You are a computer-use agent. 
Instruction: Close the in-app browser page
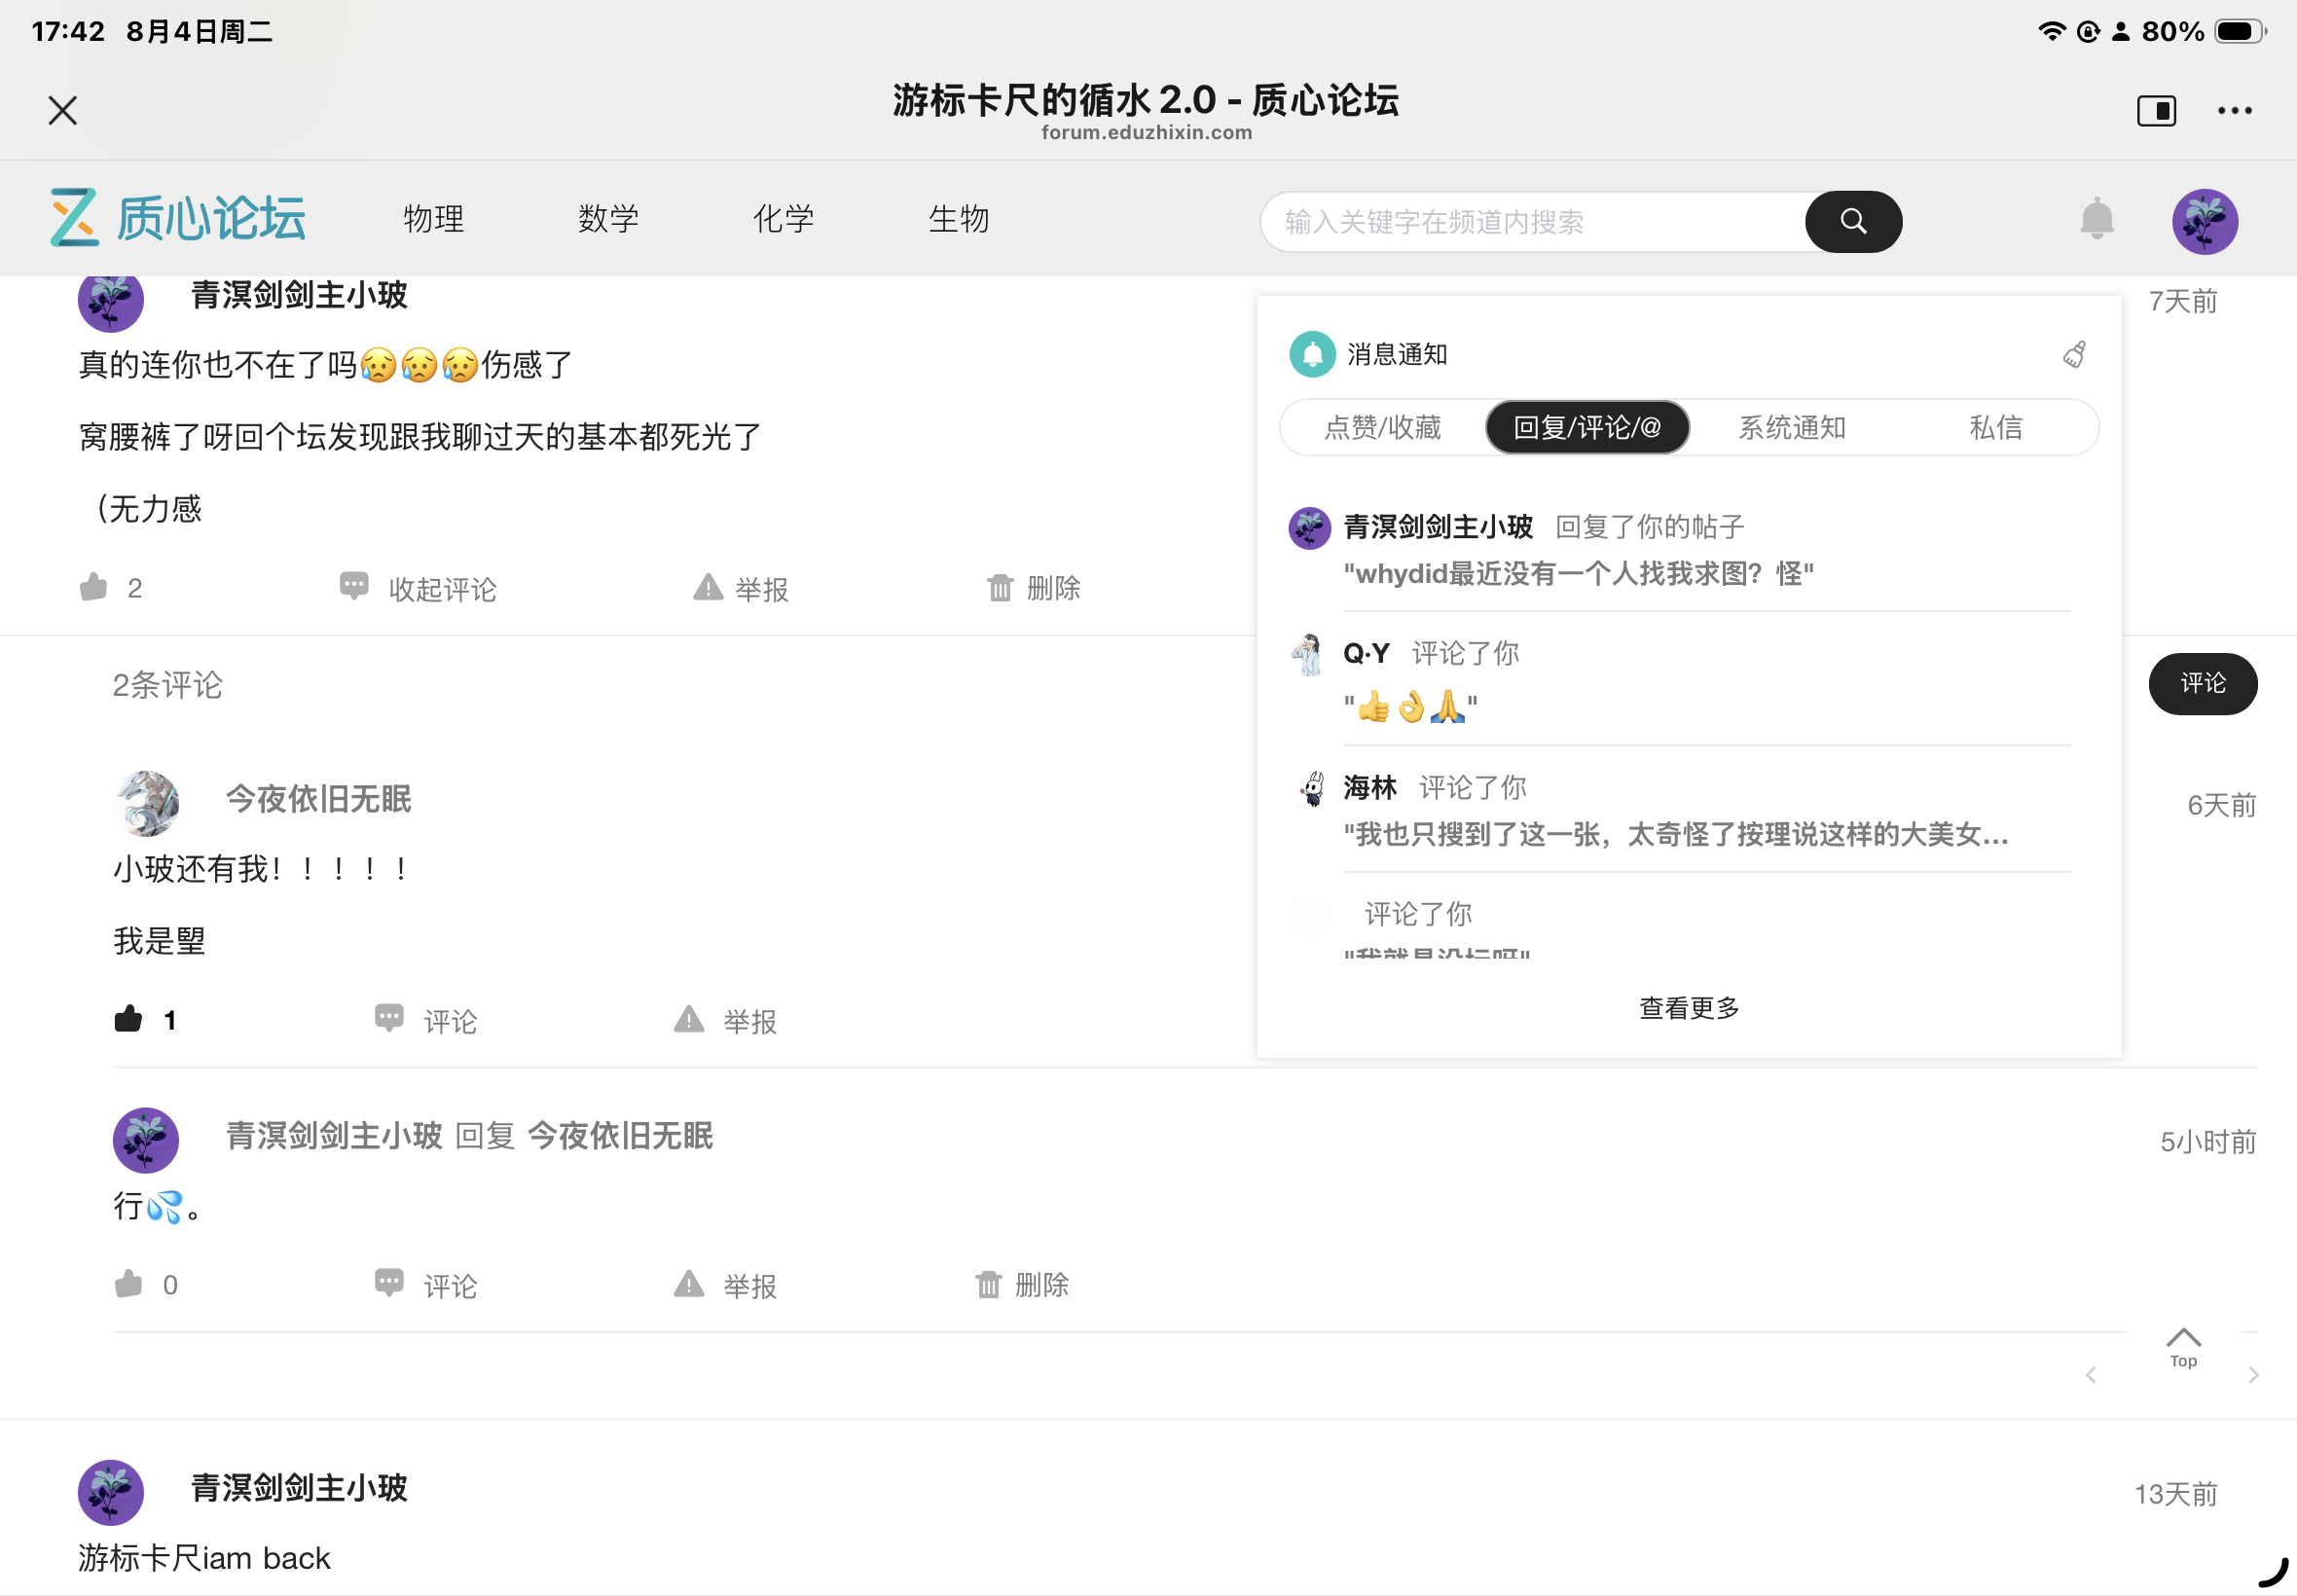click(x=63, y=110)
